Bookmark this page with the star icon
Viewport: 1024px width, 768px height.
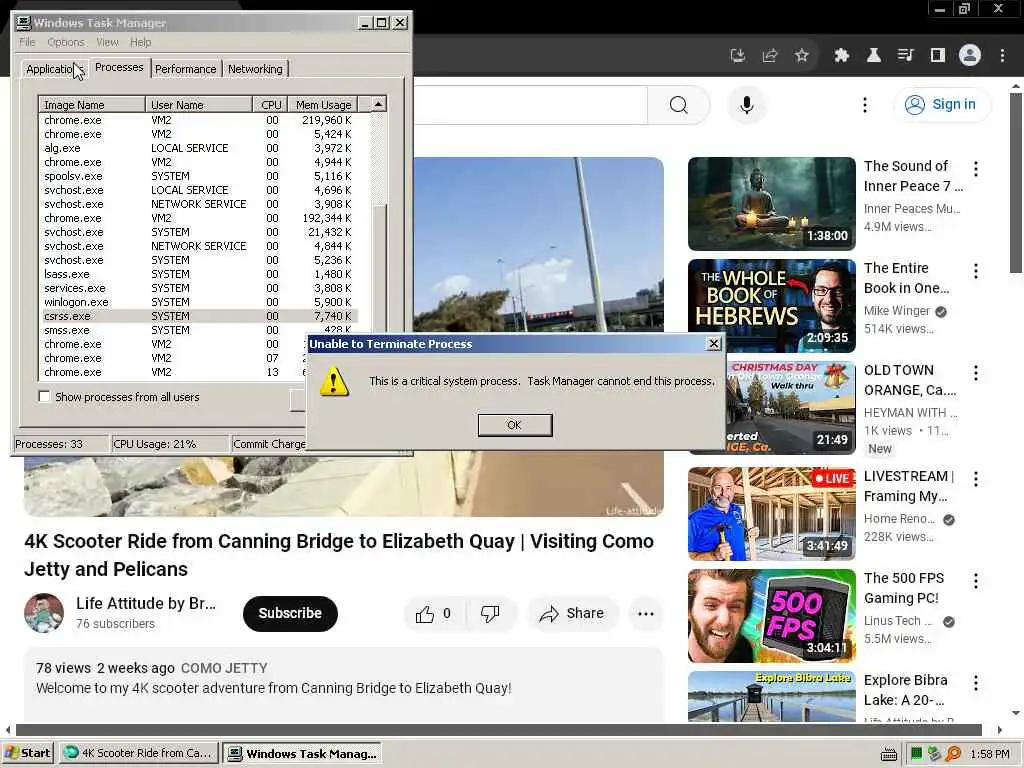click(802, 56)
